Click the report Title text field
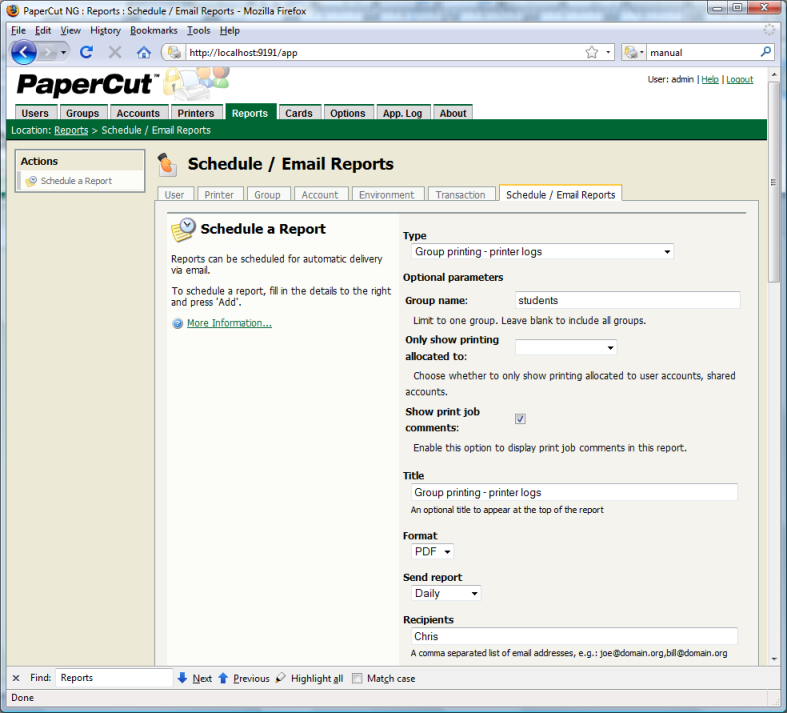Image resolution: width=787 pixels, height=713 pixels. [574, 492]
